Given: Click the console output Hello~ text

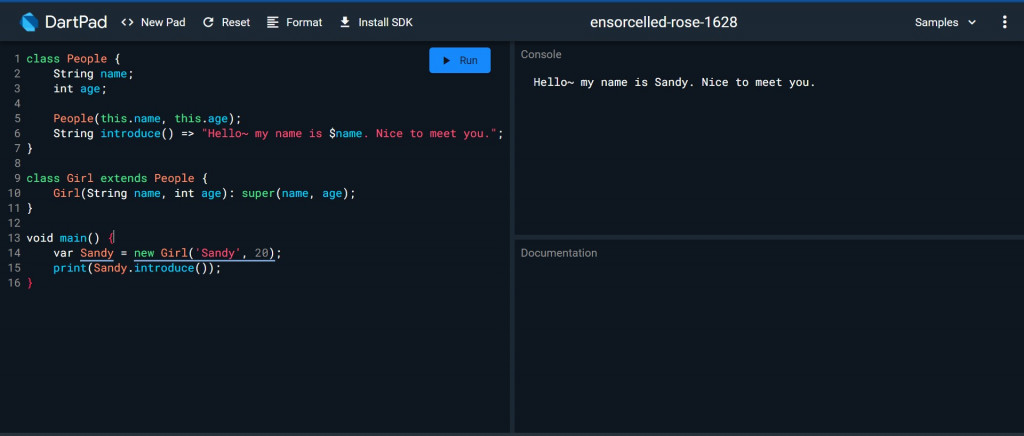Looking at the screenshot, I should click(x=674, y=83).
